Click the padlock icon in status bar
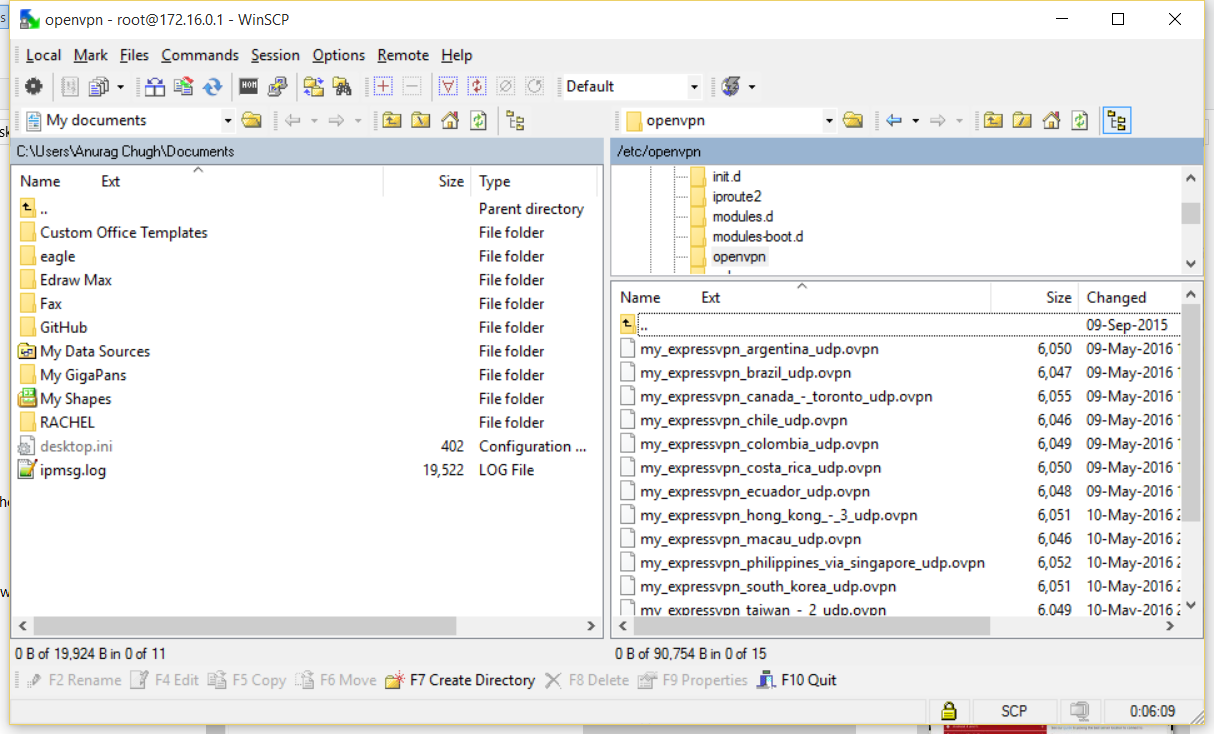 (948, 711)
